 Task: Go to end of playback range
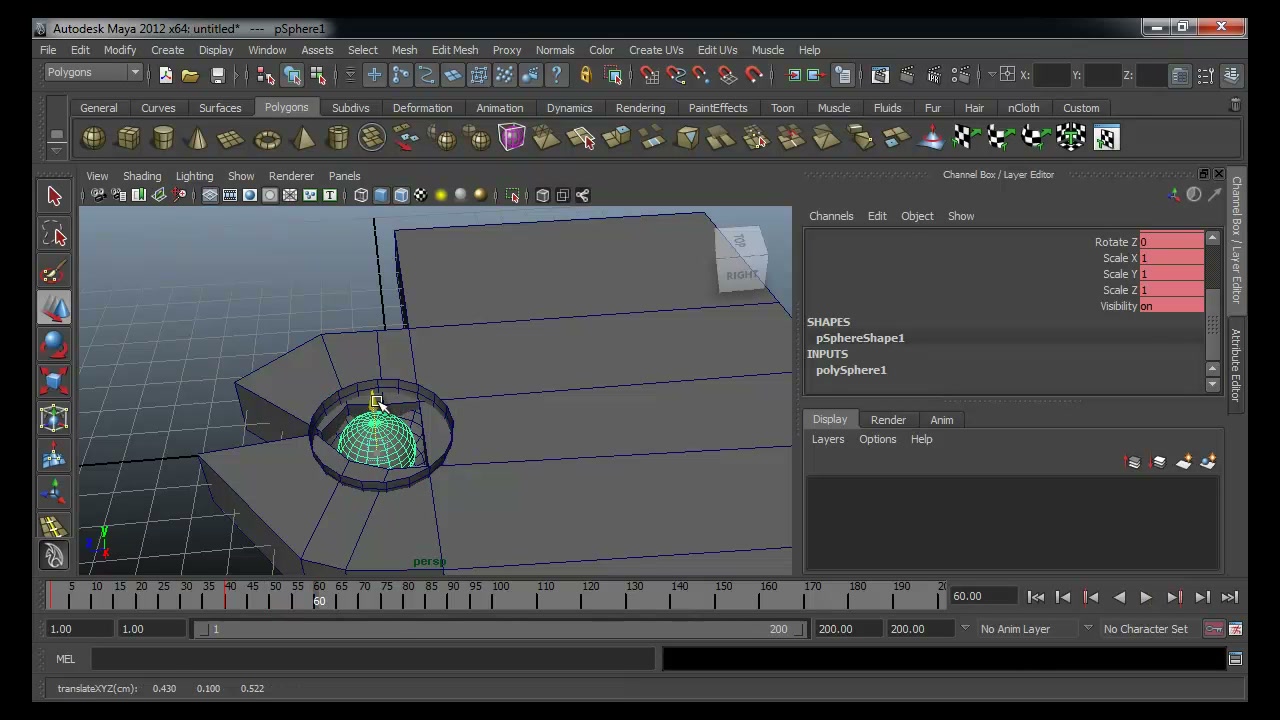1230,597
